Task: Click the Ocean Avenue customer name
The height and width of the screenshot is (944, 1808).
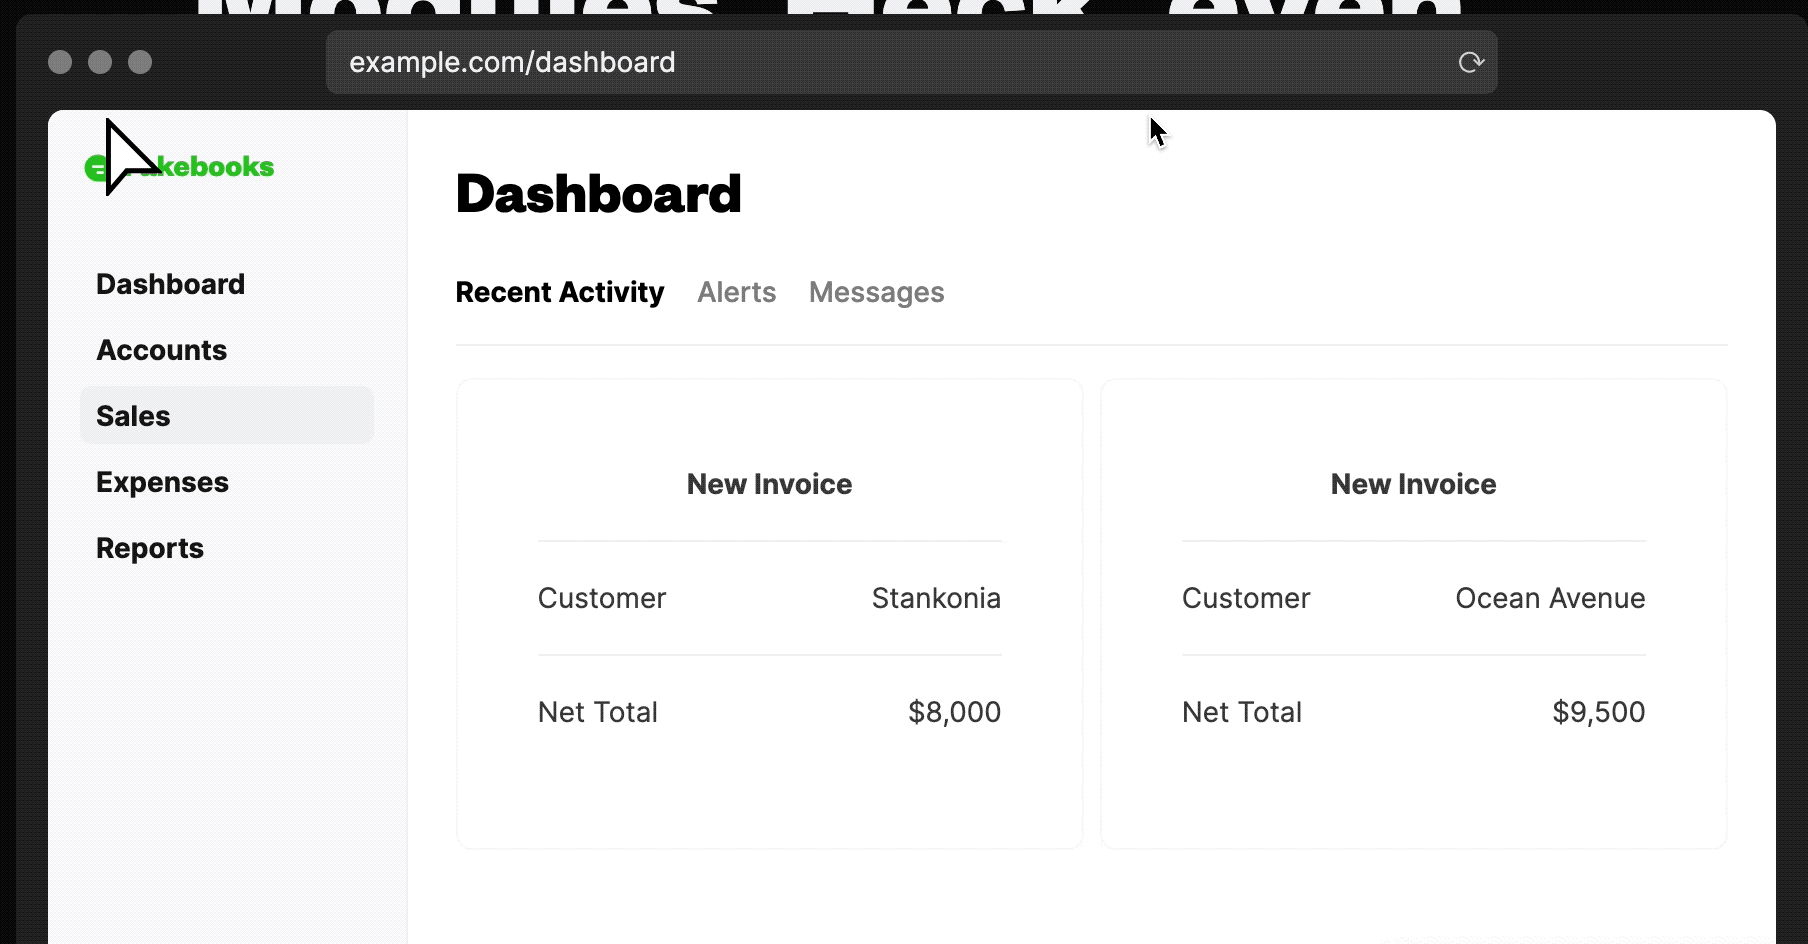Action: [1550, 598]
